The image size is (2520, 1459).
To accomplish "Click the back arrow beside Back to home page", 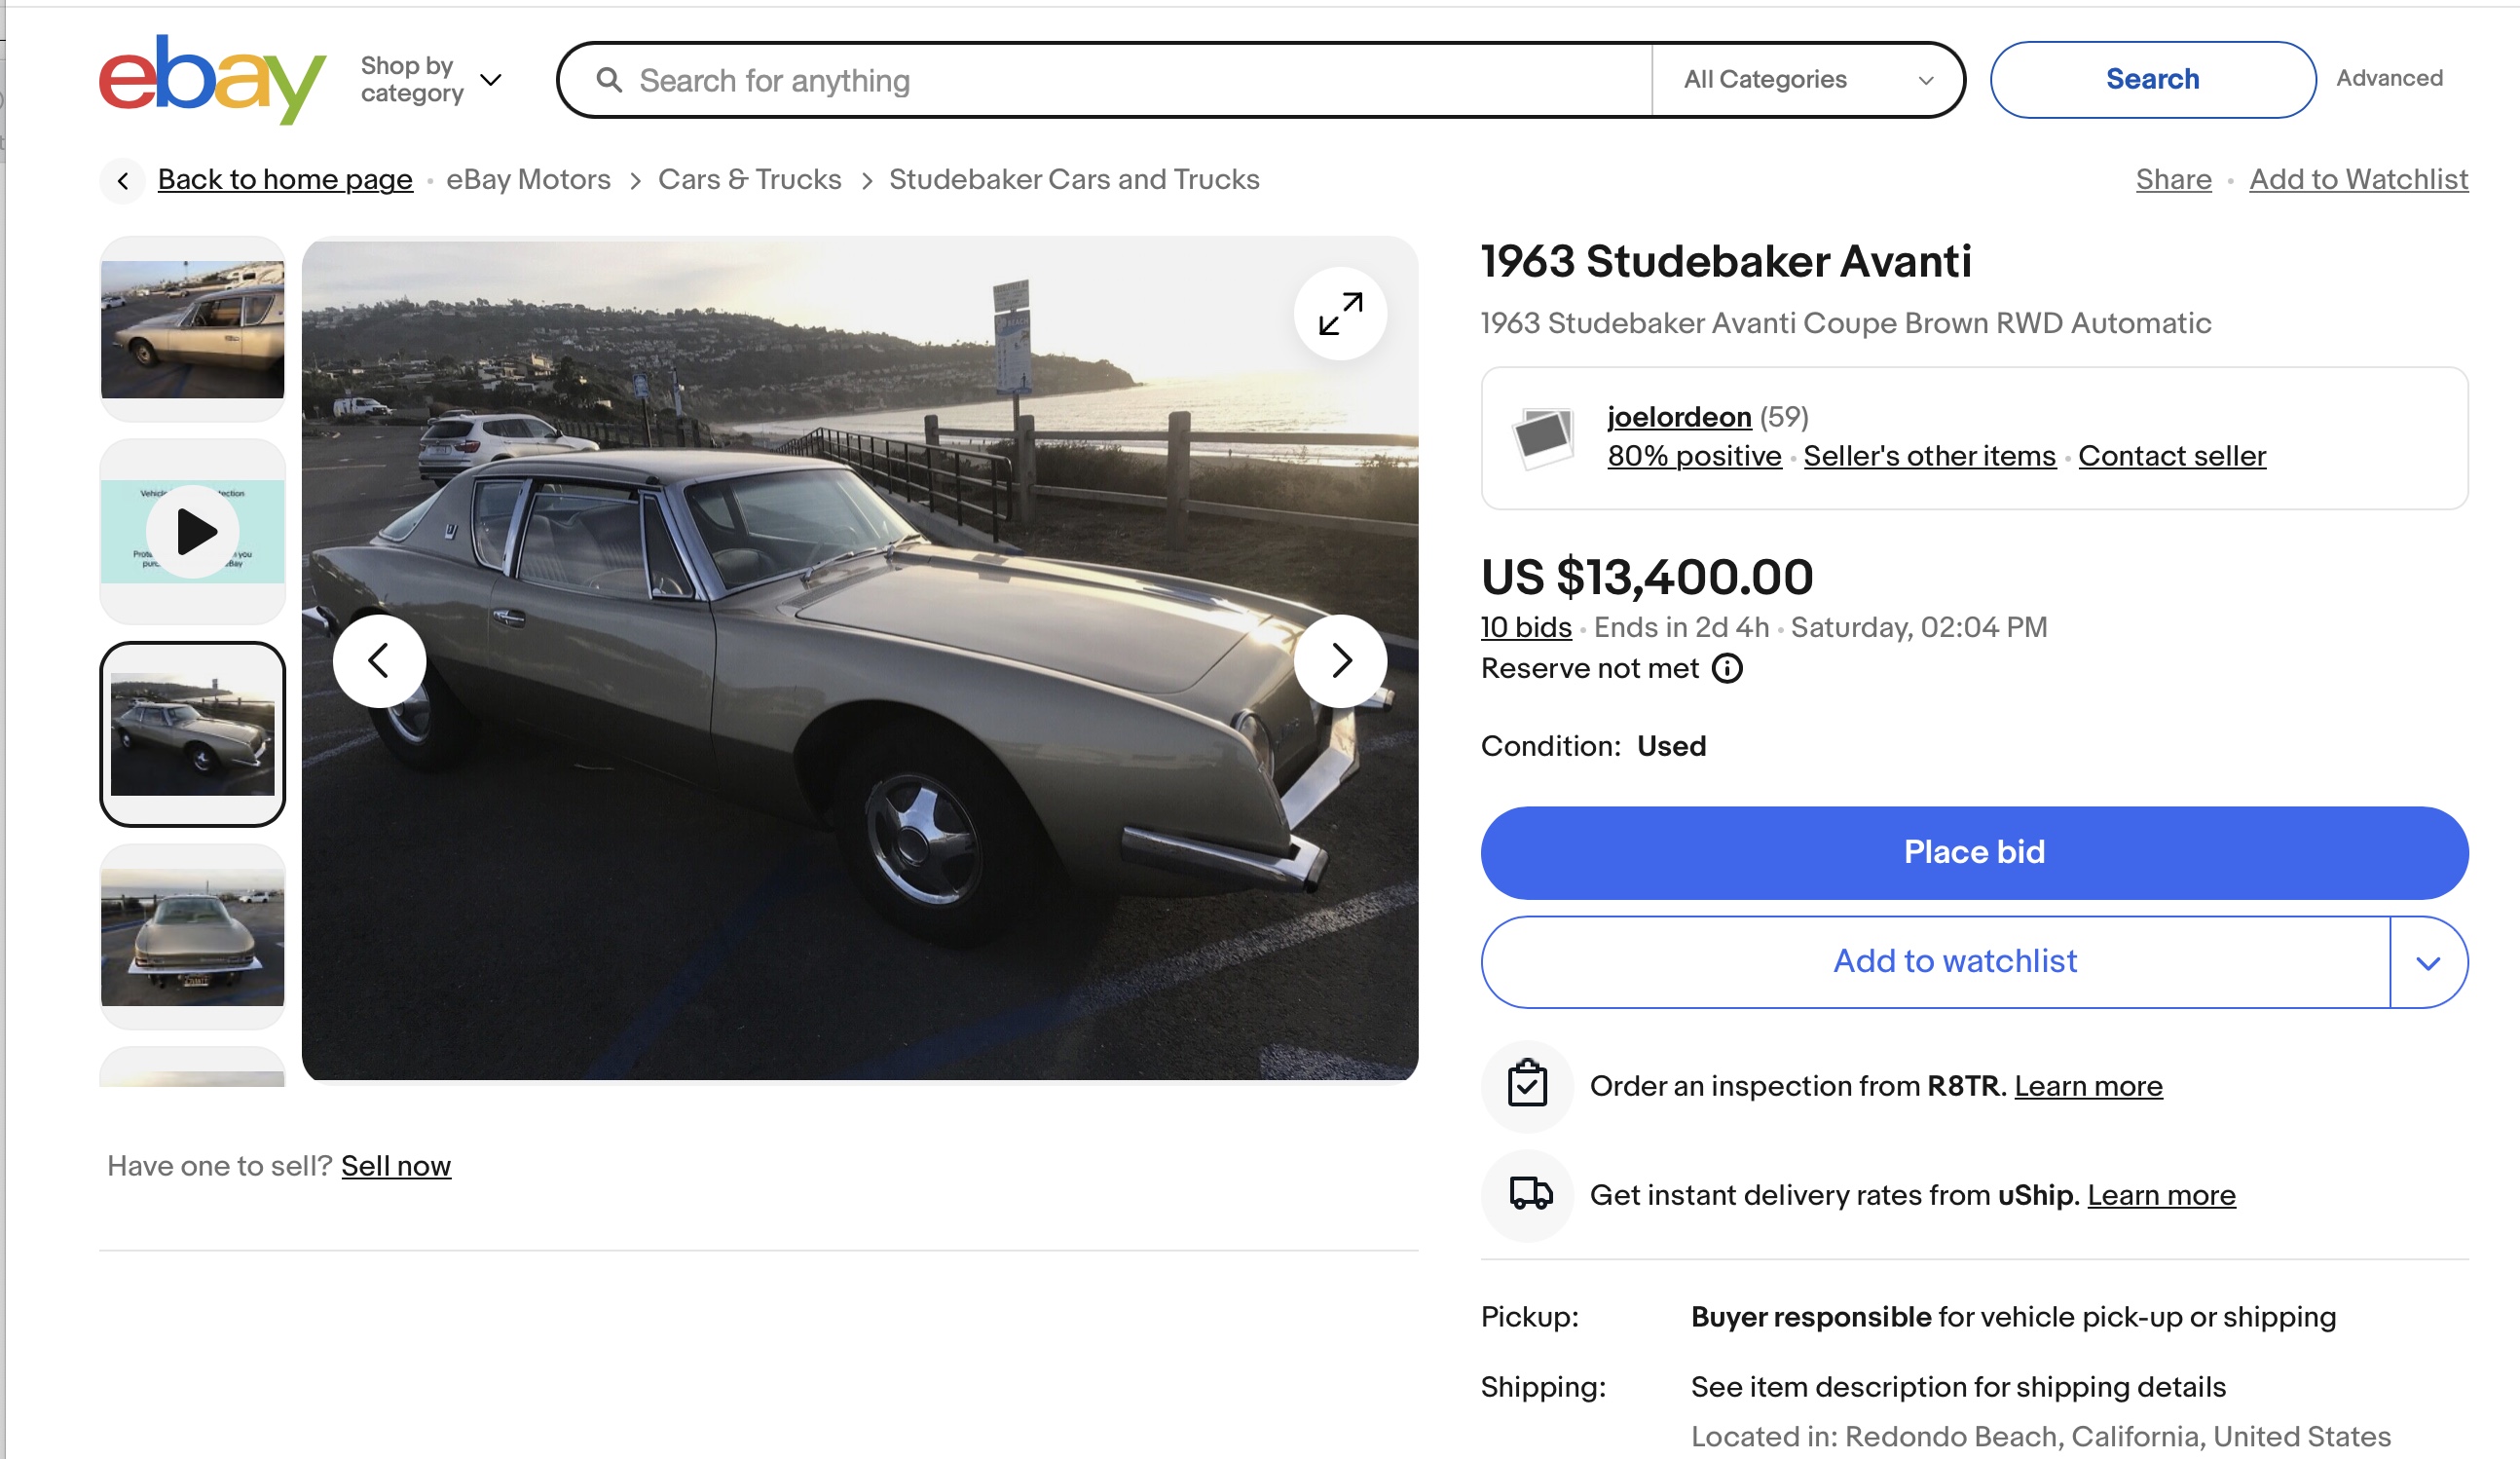I will 123,181.
